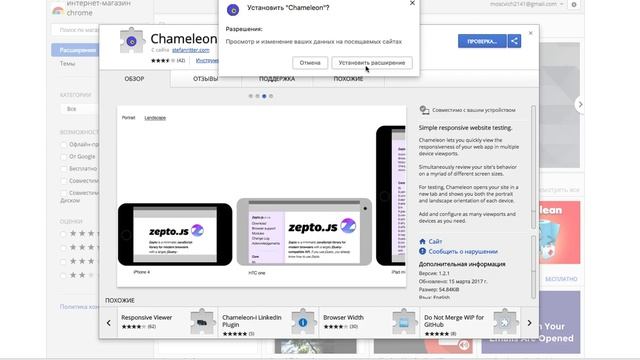Screen dimensions: 640x360
Task: Click the Browser Width extension icon
Action: [x=404, y=322]
